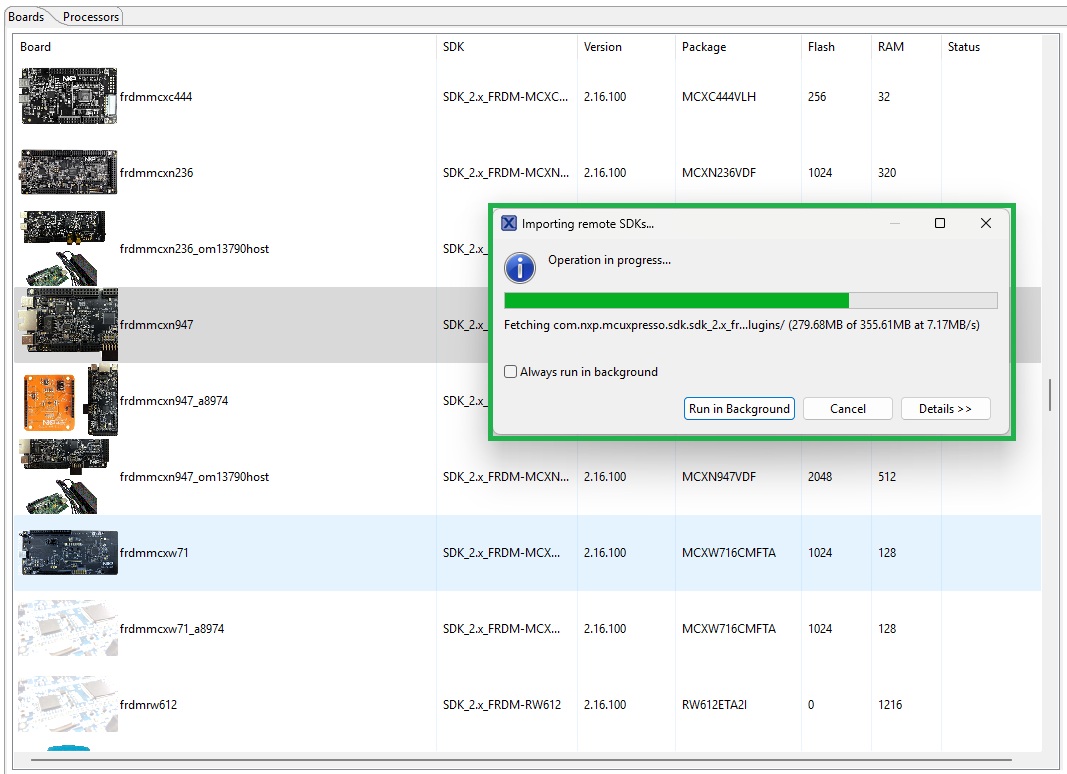
Task: Expand Details in the import dialog
Action: coord(944,408)
